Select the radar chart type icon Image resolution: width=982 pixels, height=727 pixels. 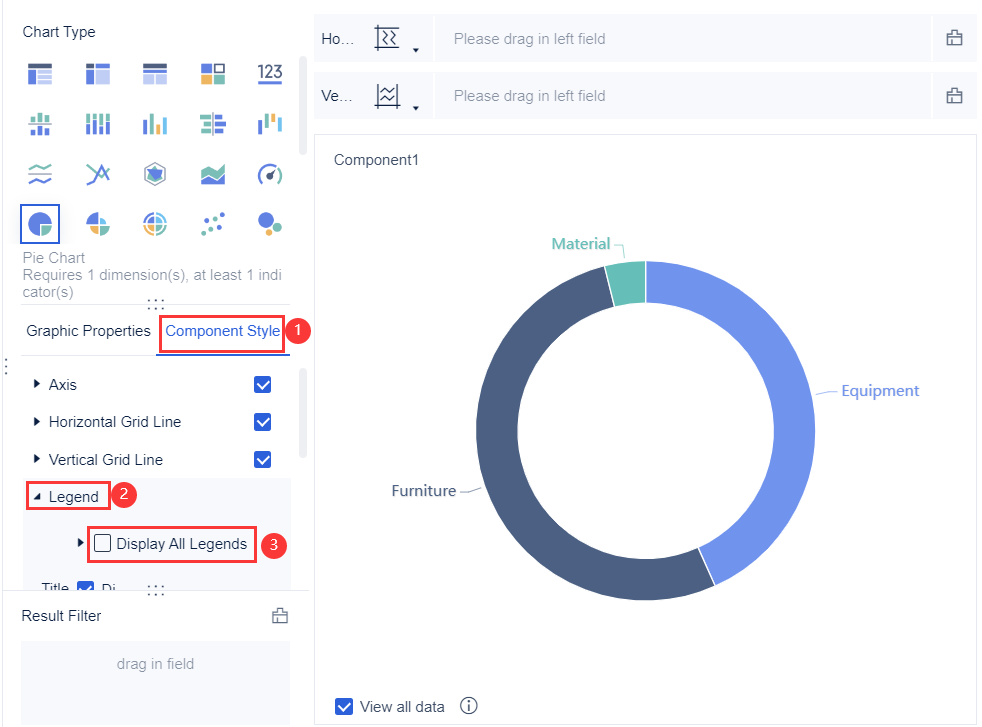(154, 173)
